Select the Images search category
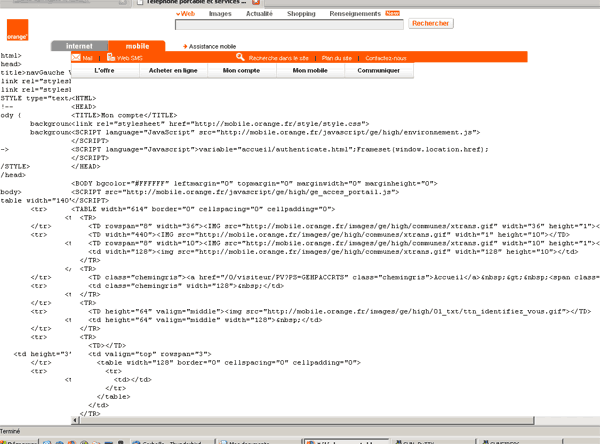600x444 pixels. (x=220, y=14)
